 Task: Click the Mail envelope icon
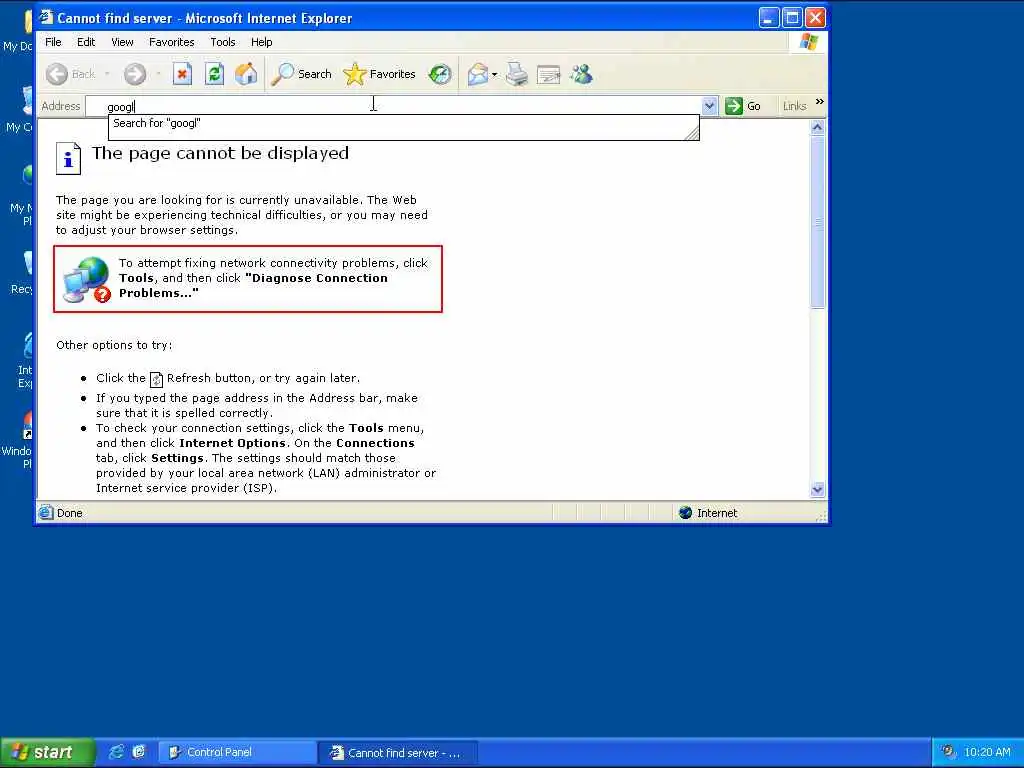click(478, 74)
